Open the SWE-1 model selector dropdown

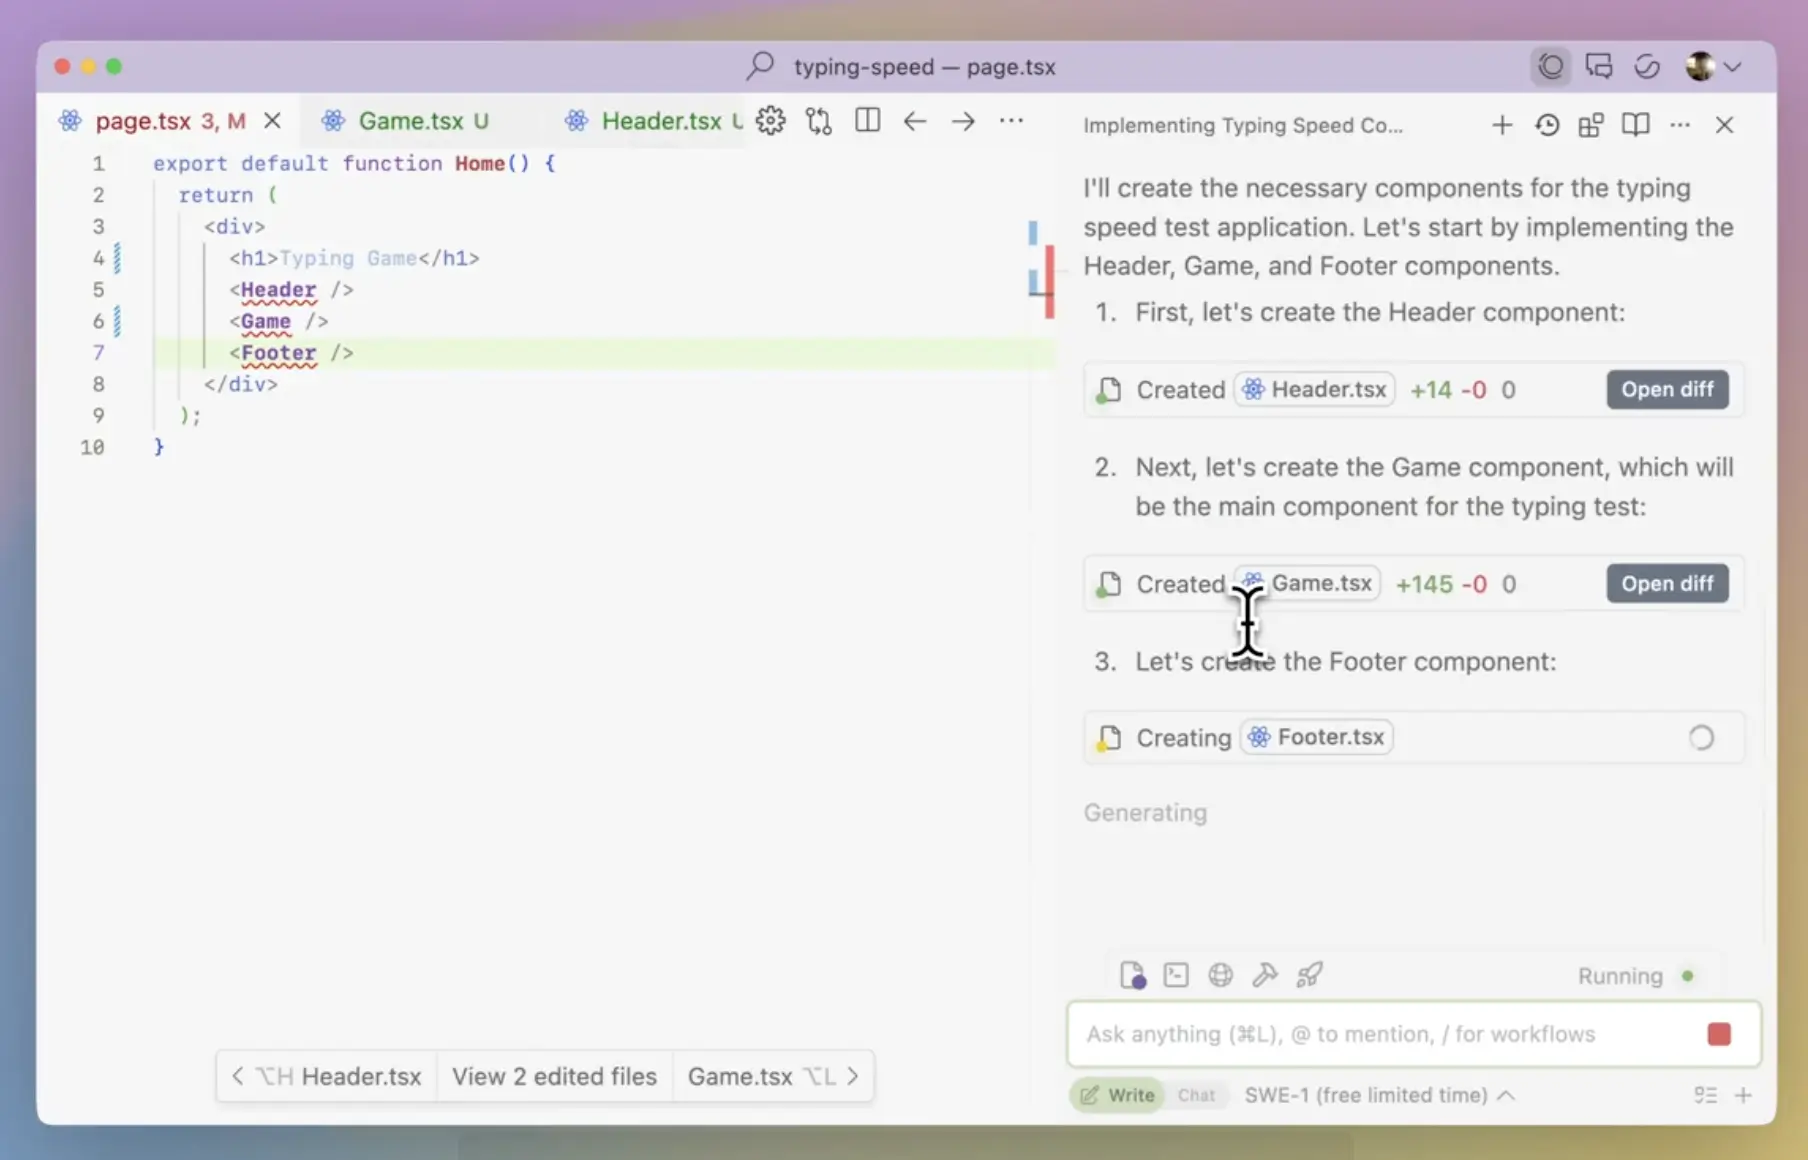pyautogui.click(x=1379, y=1095)
